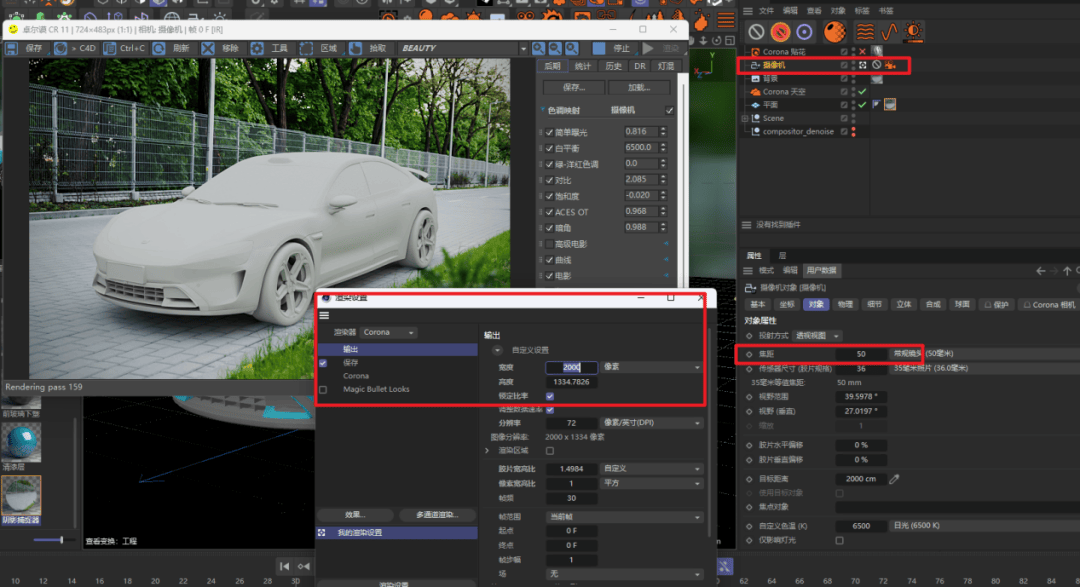Click the Corona 天空 sky object icon

pos(755,91)
